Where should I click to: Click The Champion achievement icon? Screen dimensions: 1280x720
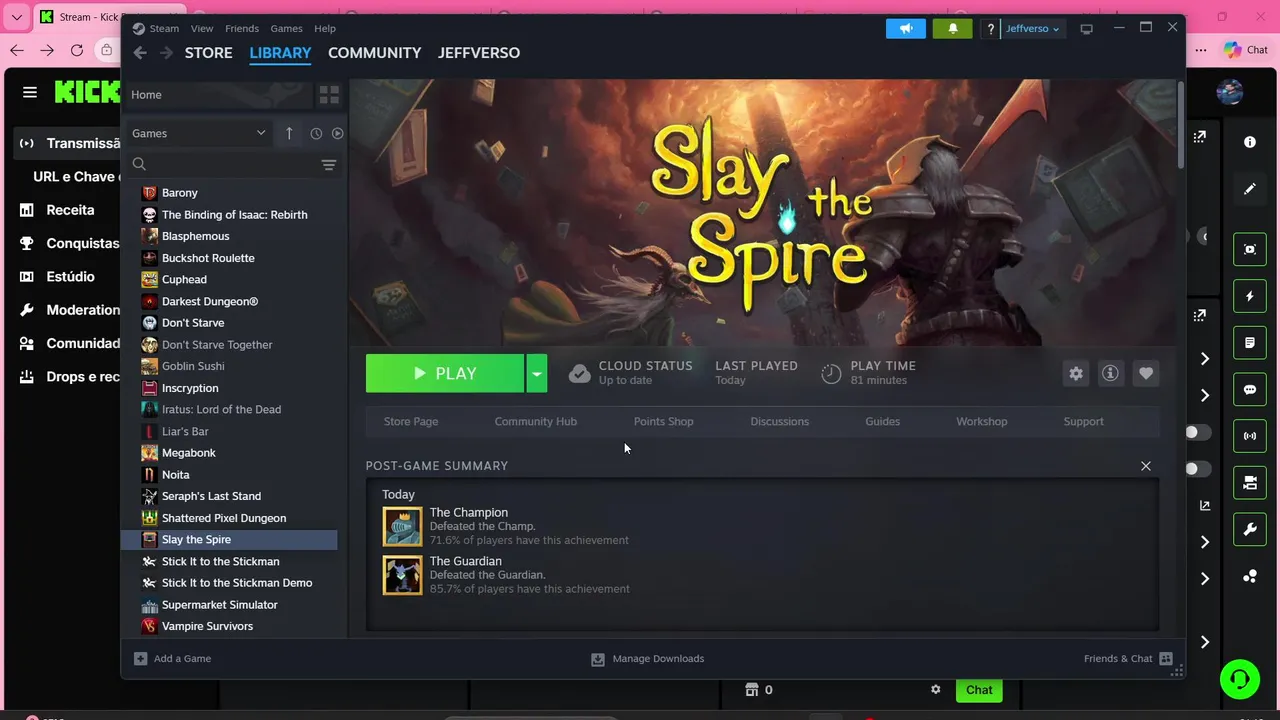tap(402, 526)
